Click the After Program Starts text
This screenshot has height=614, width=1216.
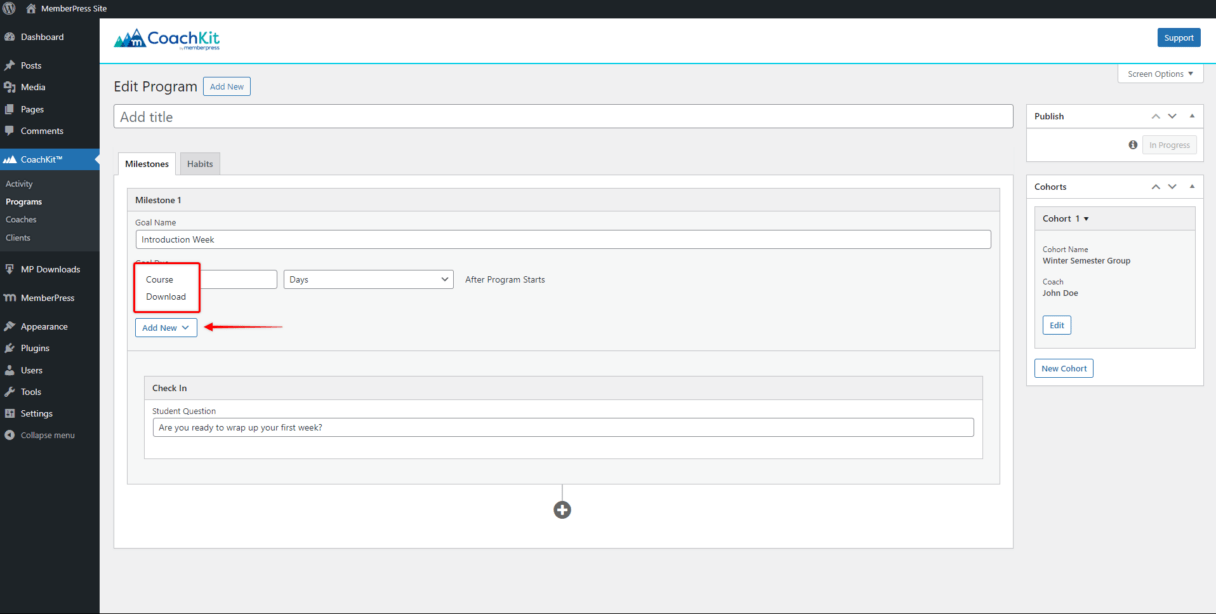[505, 280]
